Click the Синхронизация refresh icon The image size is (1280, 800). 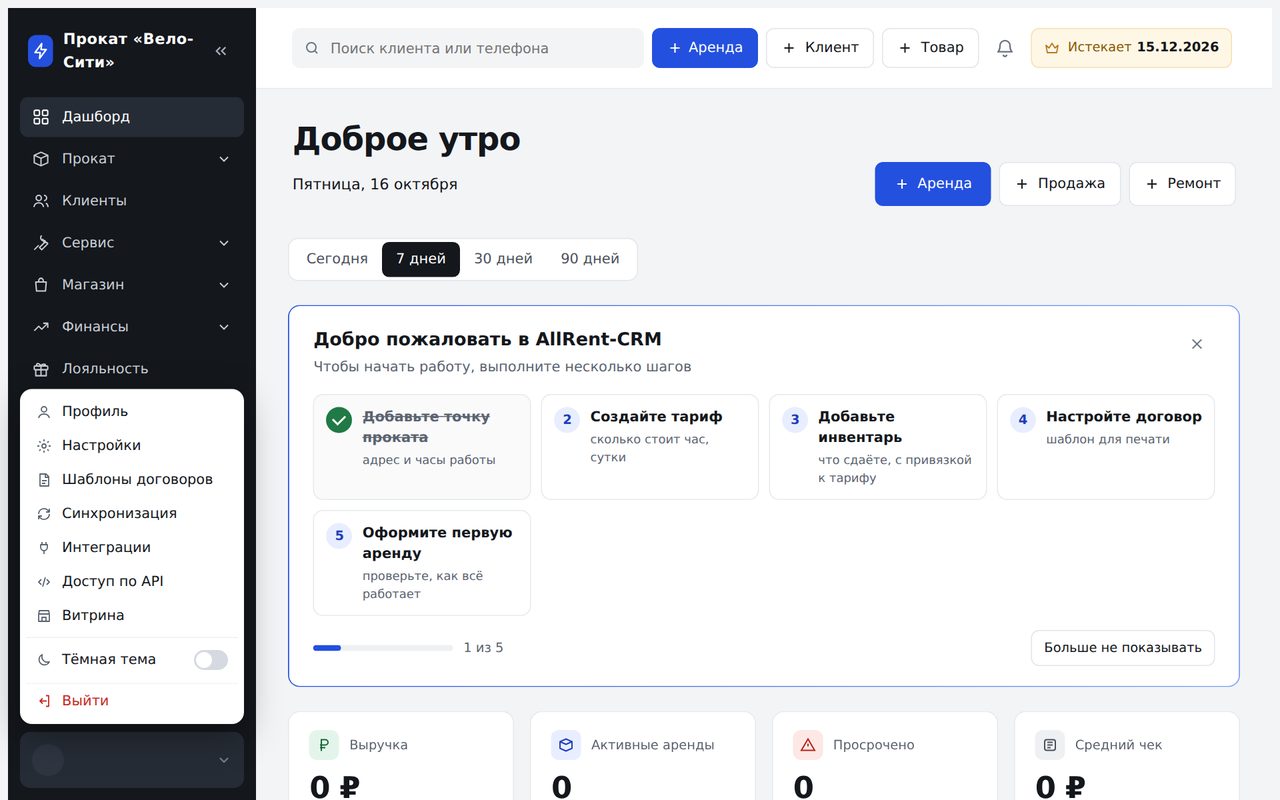click(44, 514)
